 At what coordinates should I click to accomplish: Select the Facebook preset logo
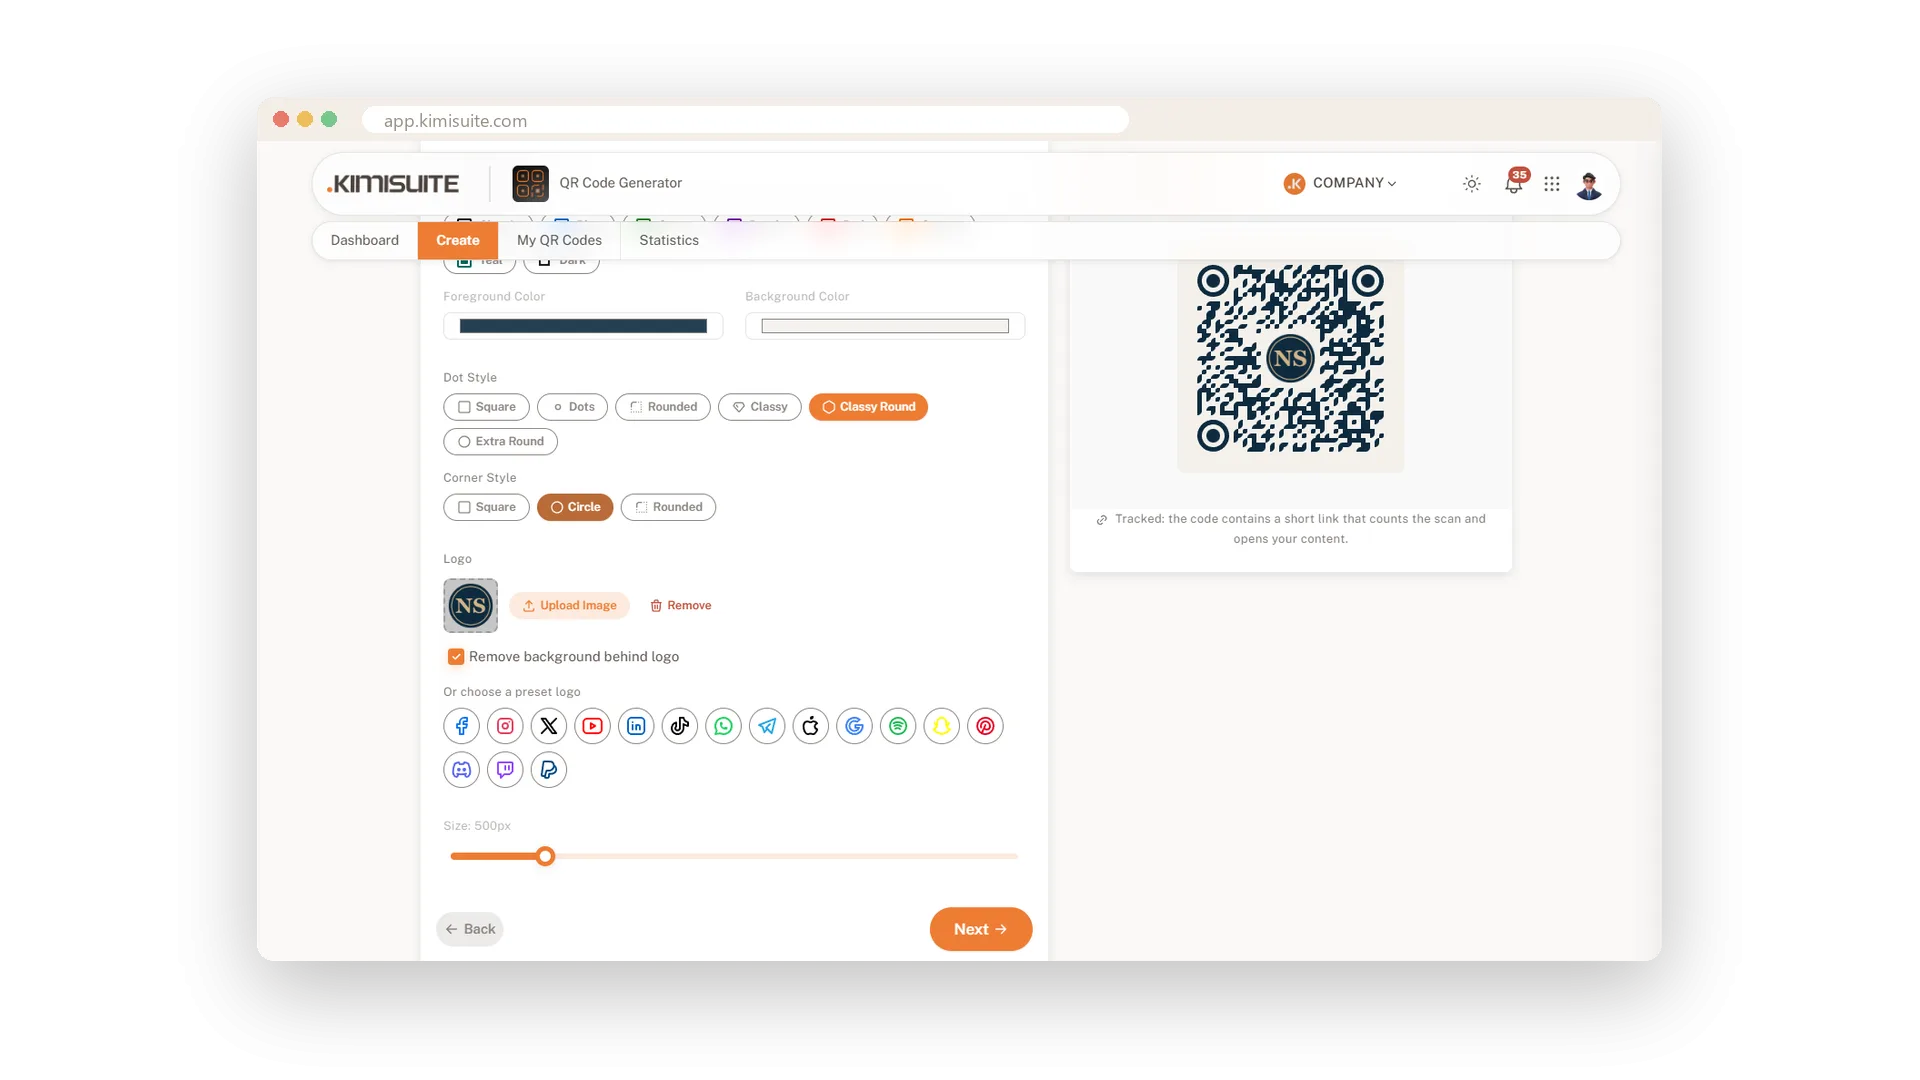[461, 726]
